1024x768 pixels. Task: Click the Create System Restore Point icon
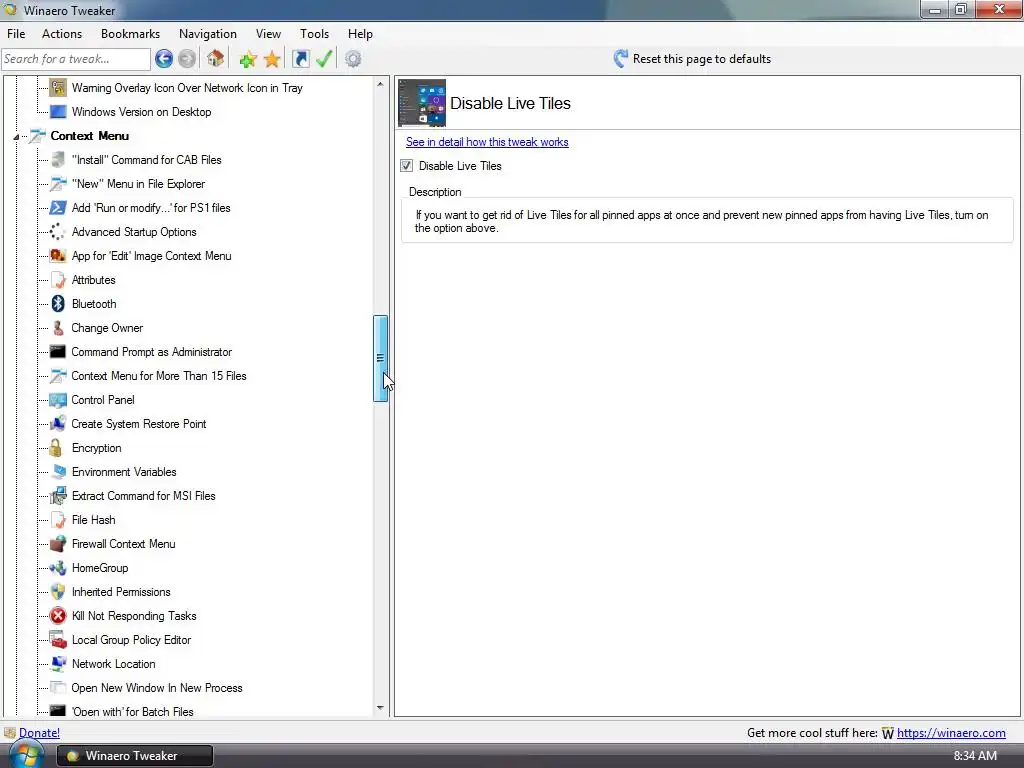(58, 424)
